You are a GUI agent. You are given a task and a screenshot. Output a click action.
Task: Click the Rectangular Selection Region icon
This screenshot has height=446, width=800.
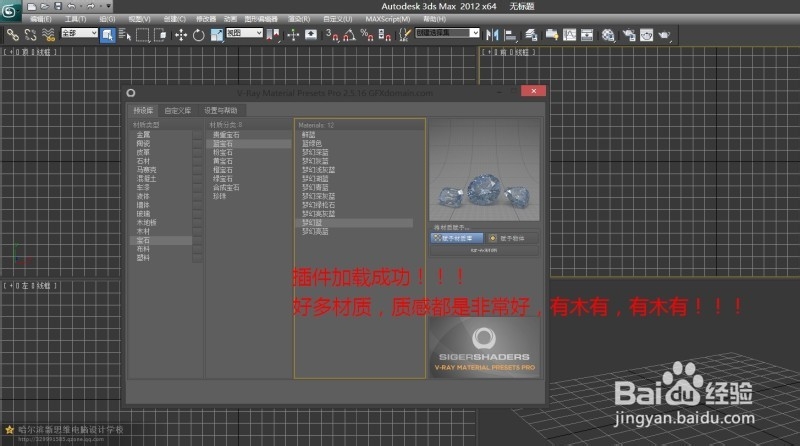[x=143, y=34]
